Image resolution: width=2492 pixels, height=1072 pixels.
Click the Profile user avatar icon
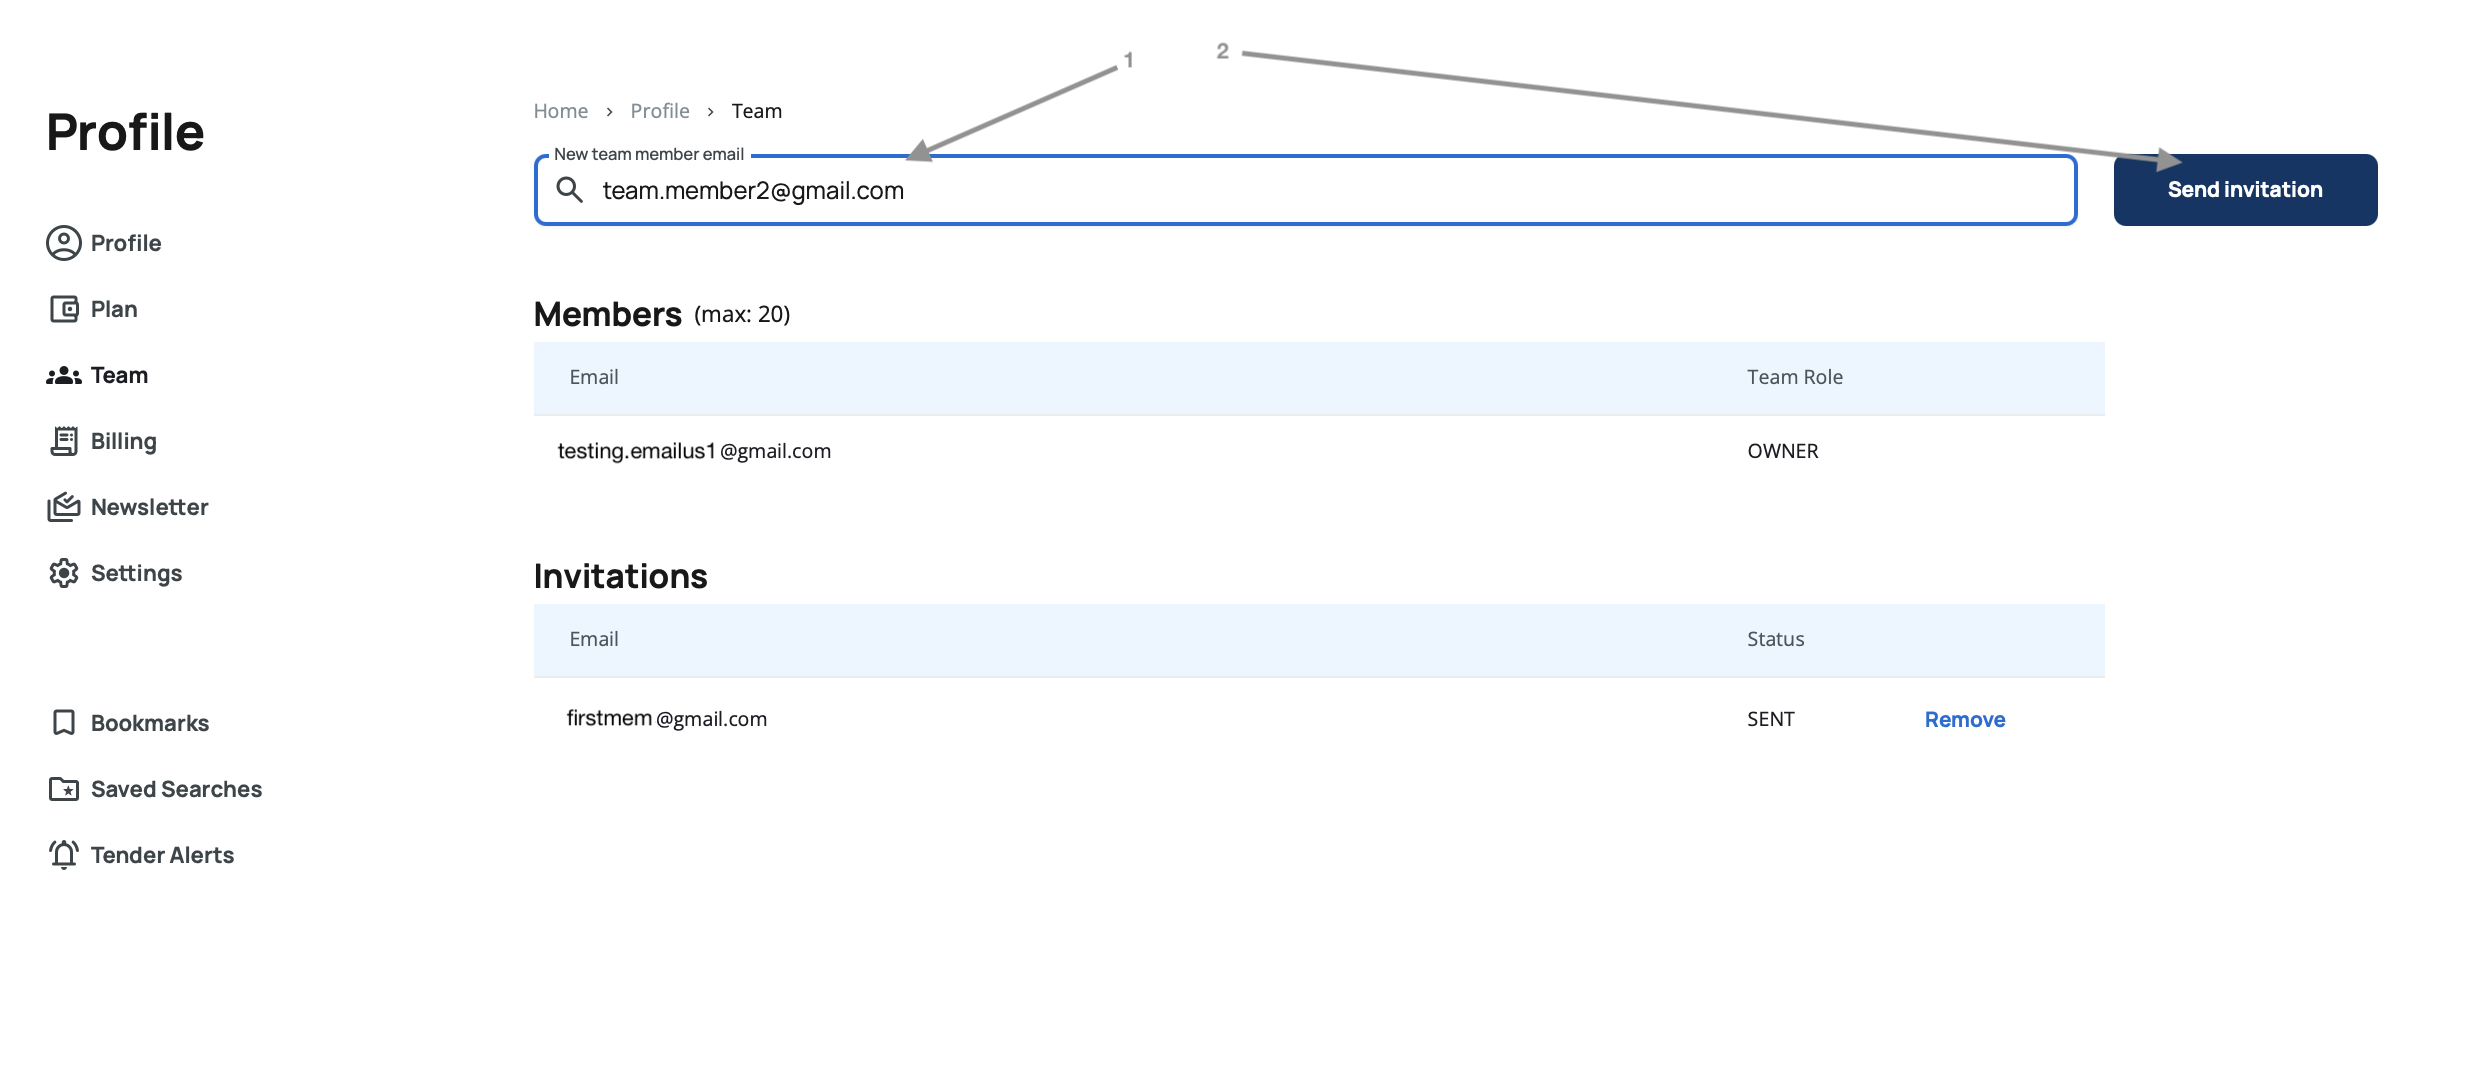(64, 243)
